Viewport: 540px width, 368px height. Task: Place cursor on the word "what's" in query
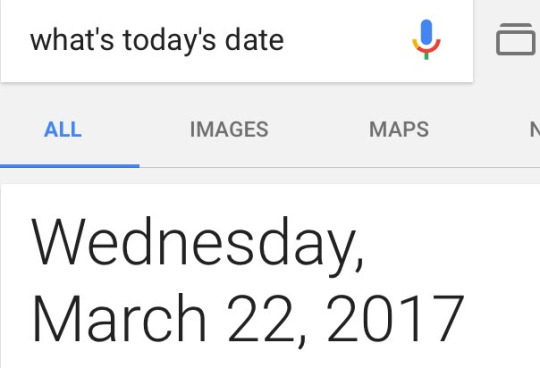pyautogui.click(x=72, y=40)
